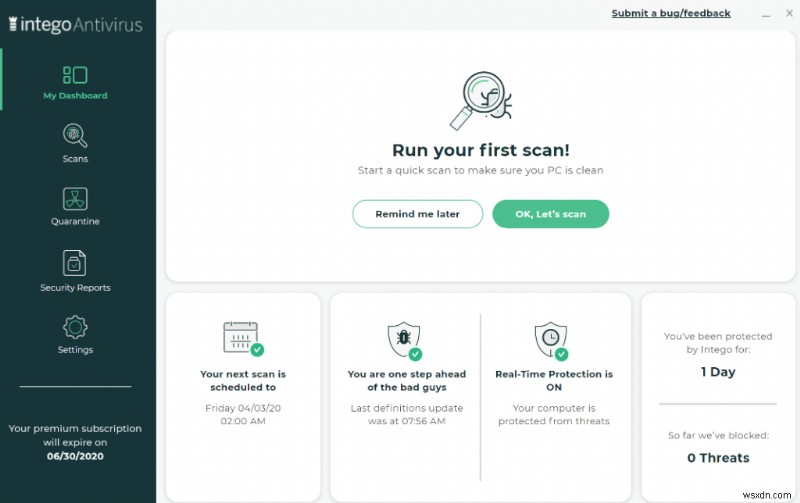Click the magnifier and bug scan illustration
Image resolution: width=800 pixels, height=503 pixels.
click(481, 100)
